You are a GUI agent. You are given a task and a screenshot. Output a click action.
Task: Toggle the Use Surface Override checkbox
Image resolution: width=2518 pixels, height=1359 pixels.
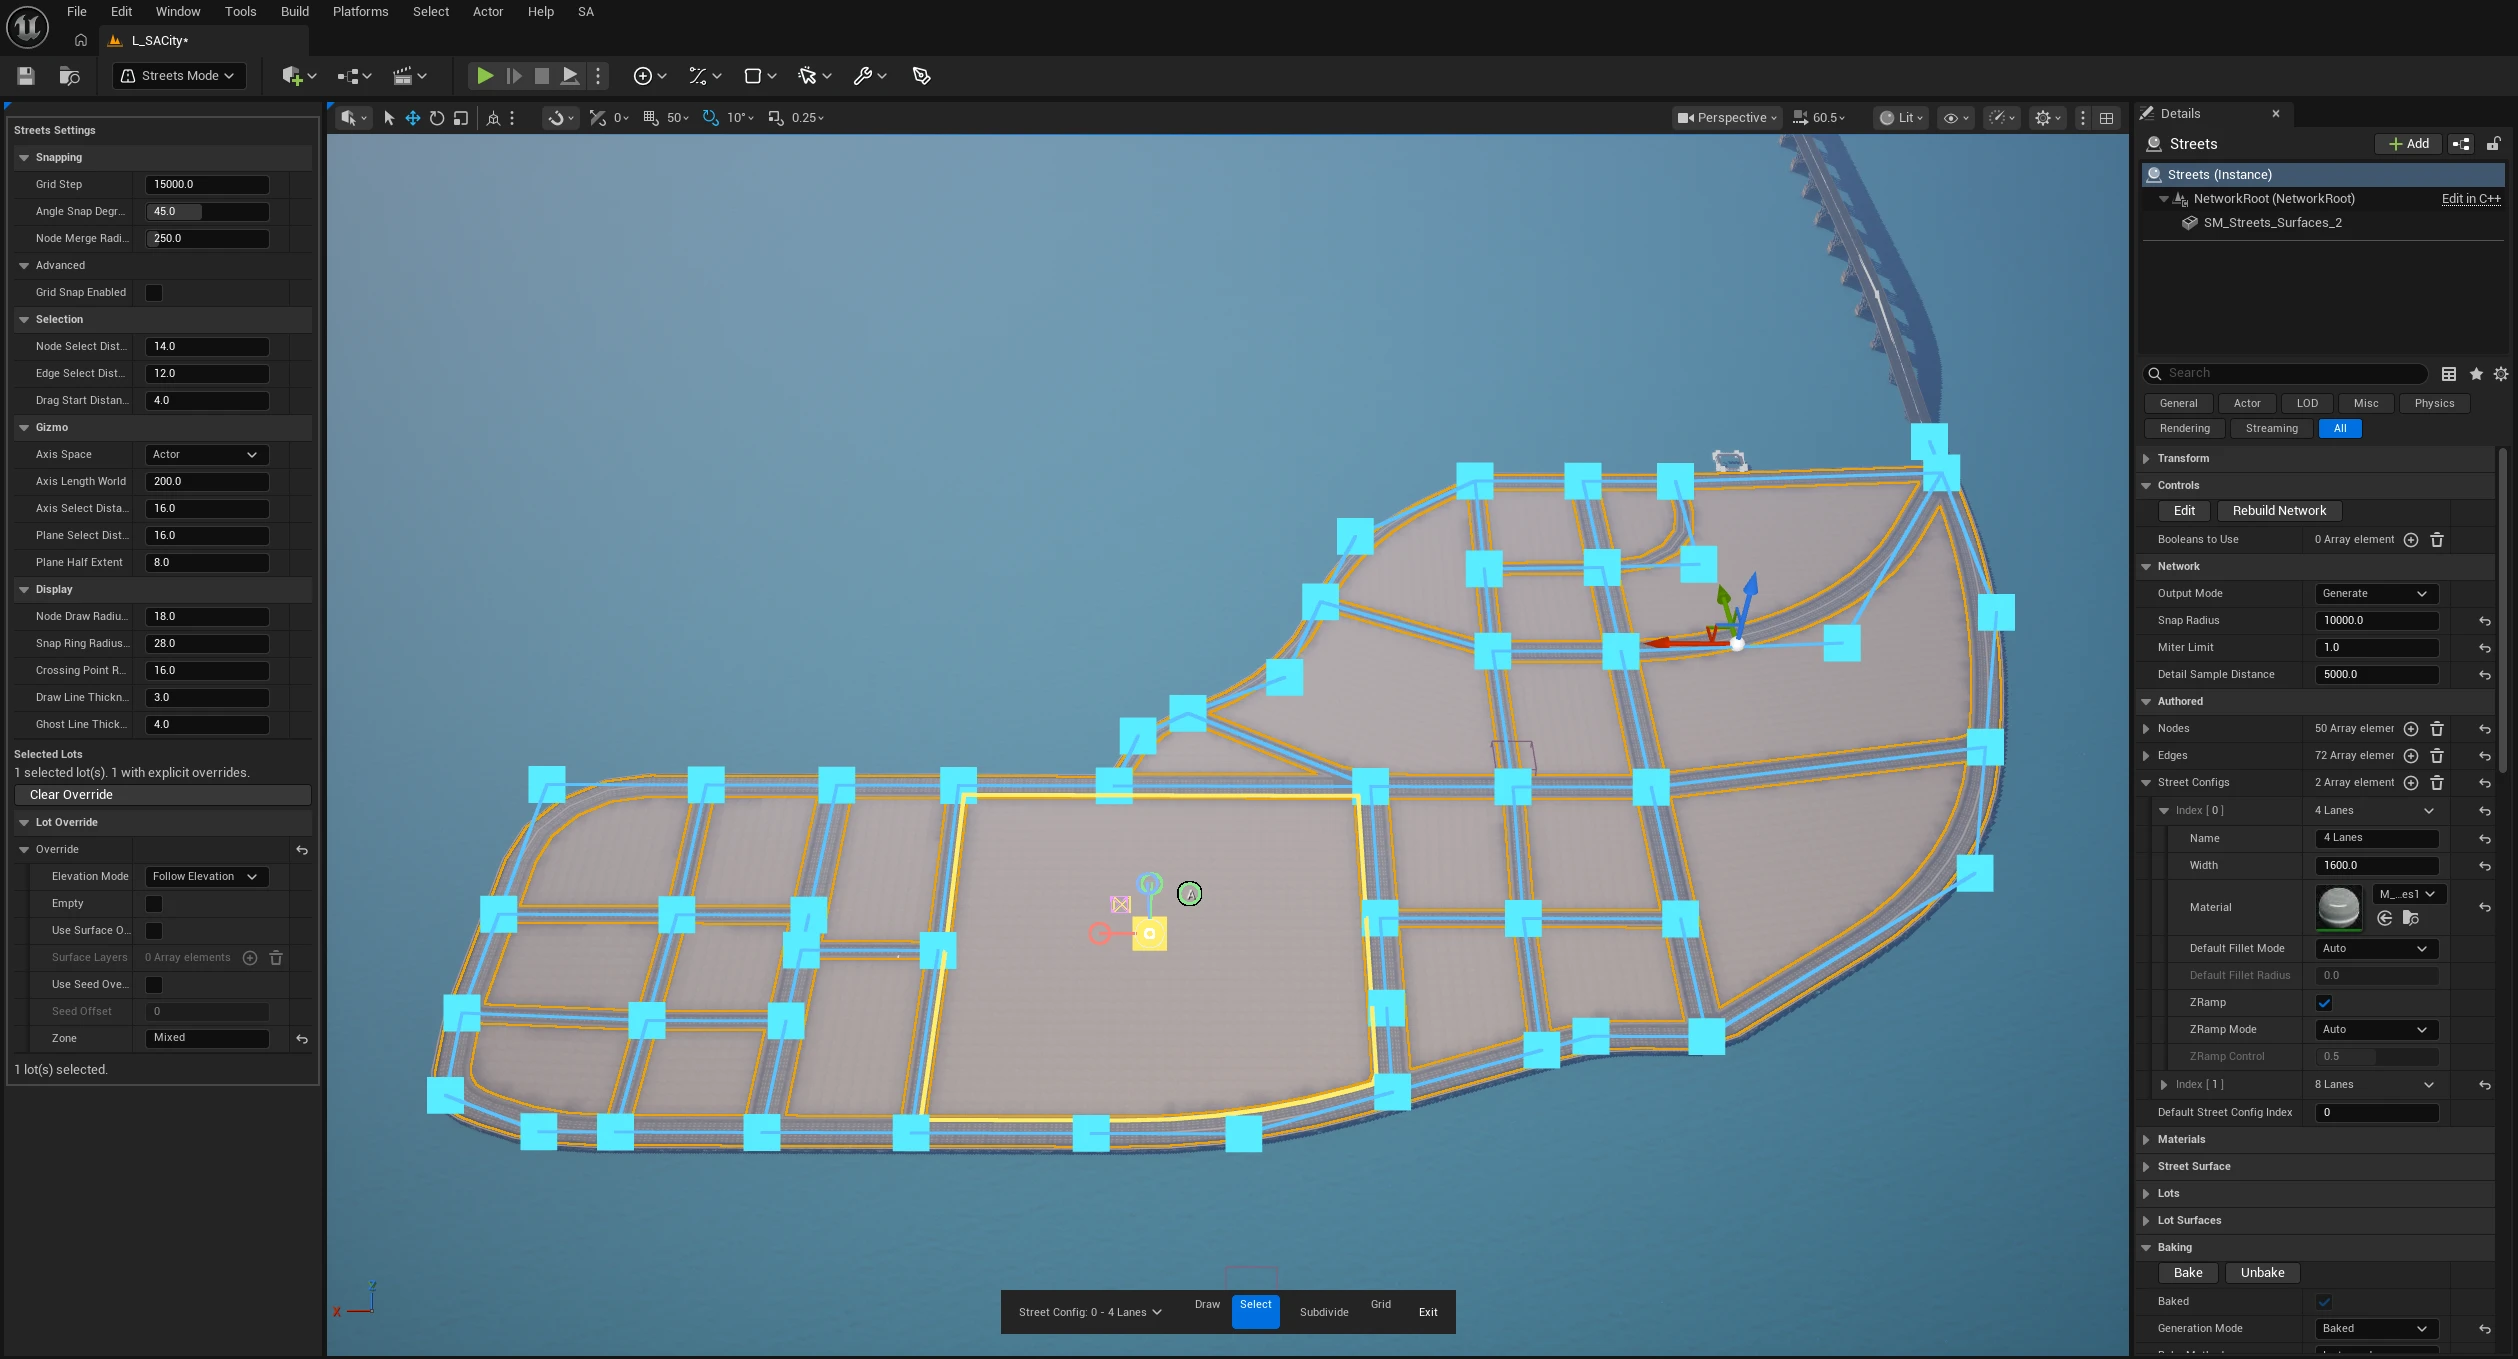(154, 931)
